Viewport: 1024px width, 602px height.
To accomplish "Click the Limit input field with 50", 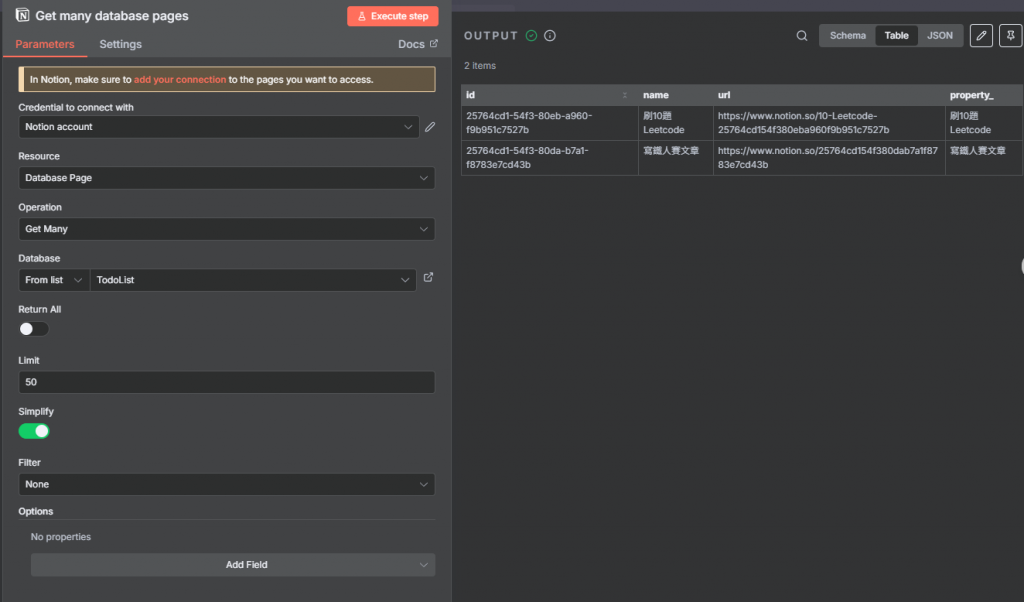I will click(x=227, y=382).
